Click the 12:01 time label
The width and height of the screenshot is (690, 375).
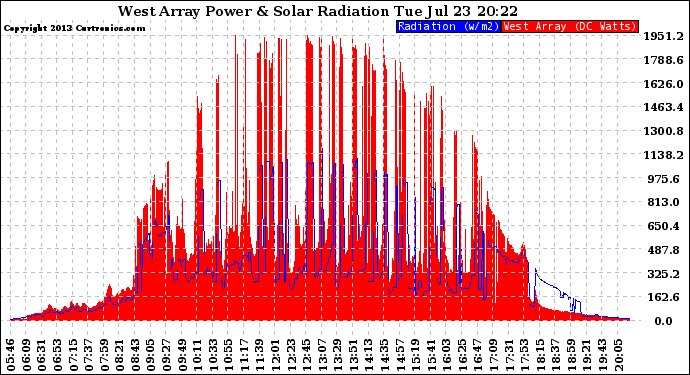(275, 355)
